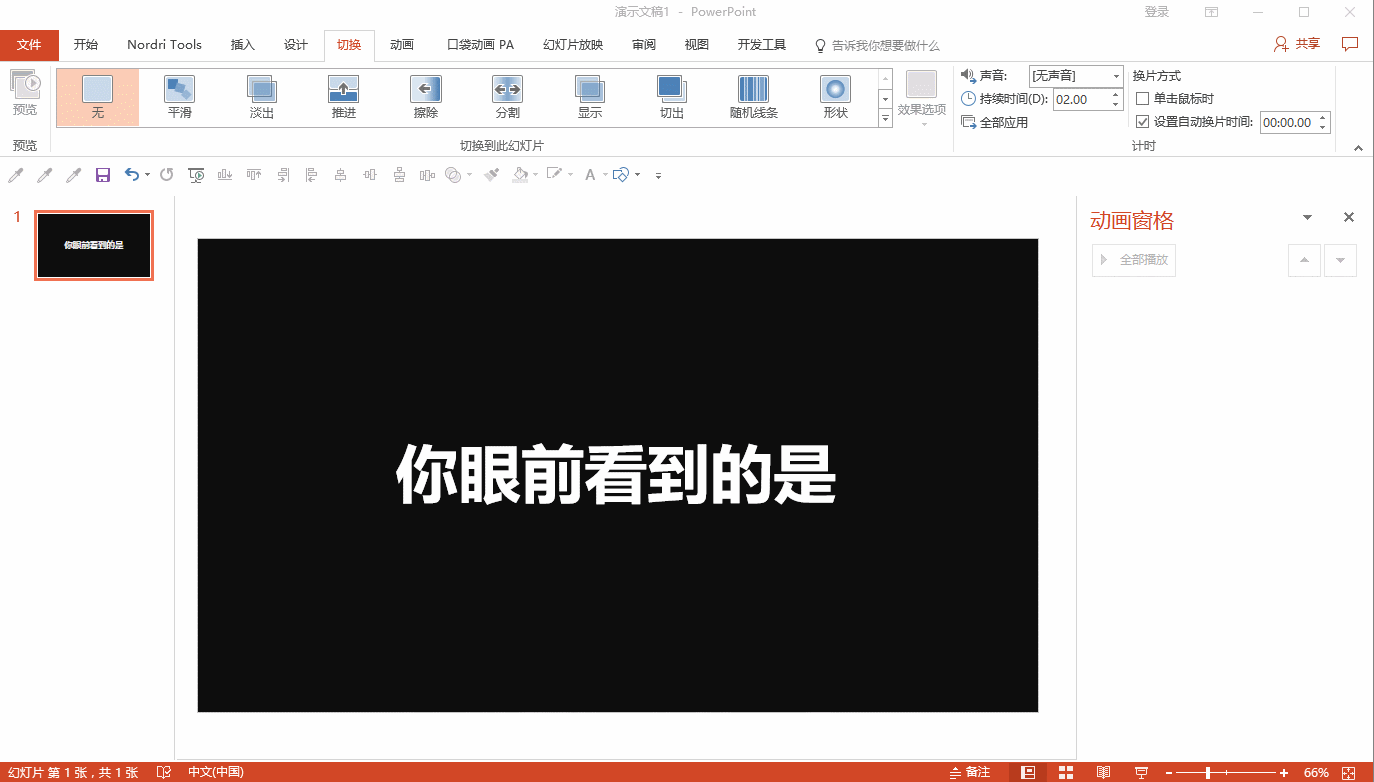Image resolution: width=1374 pixels, height=782 pixels.
Task: Uncheck 设置自动换片时间 checkbox
Action: (x=1143, y=122)
